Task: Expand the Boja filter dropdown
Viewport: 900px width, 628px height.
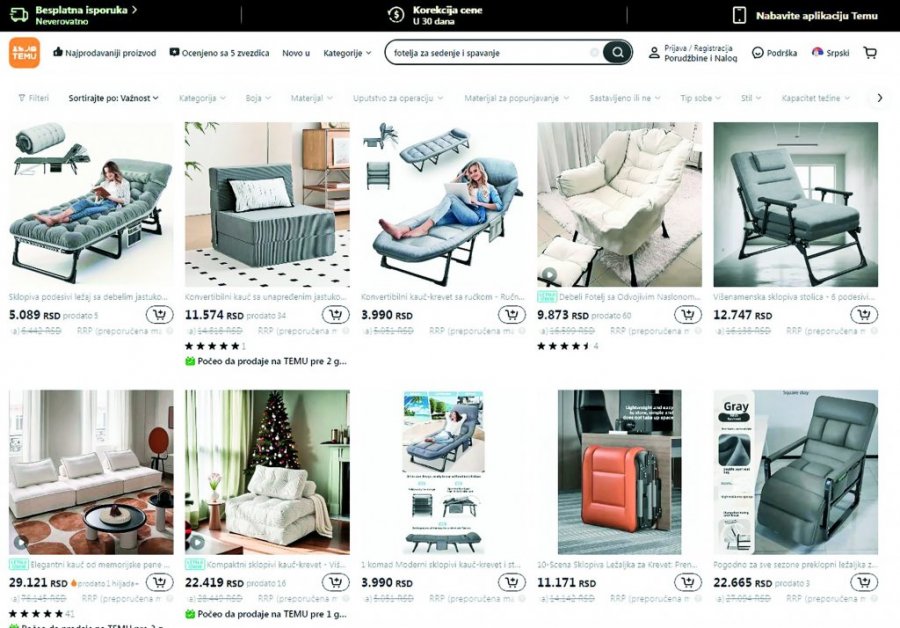Action: [258, 98]
